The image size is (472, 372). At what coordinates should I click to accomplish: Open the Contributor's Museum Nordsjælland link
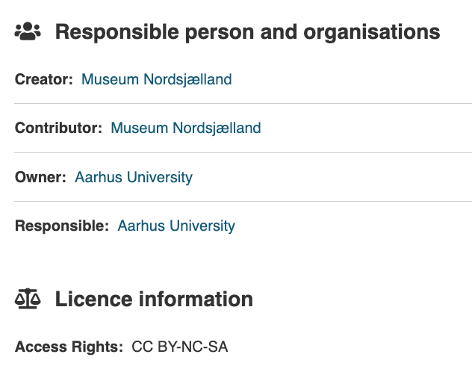pos(186,128)
